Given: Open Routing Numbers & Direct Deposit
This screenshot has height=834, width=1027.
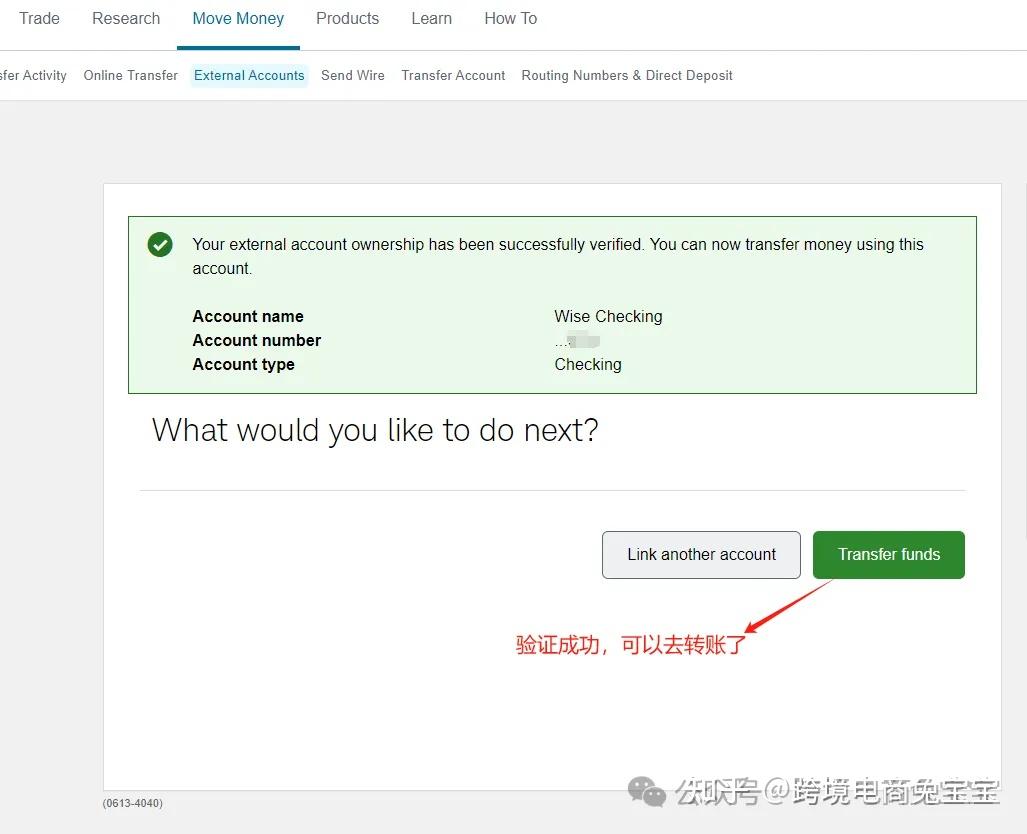Looking at the screenshot, I should [x=626, y=75].
